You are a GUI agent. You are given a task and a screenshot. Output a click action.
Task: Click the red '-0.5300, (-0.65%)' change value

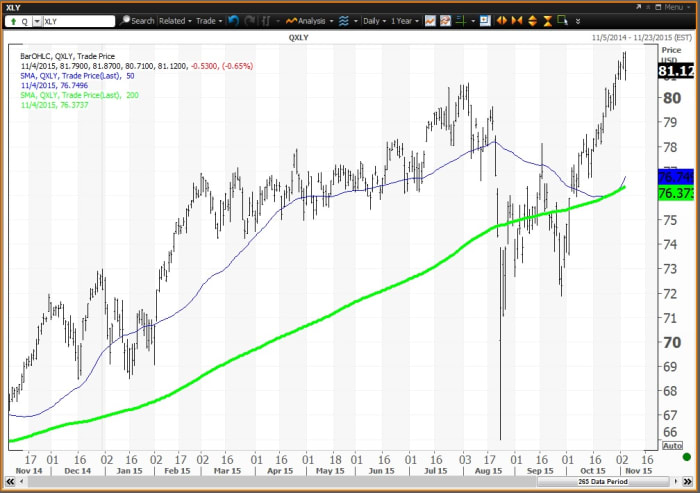click(222, 66)
